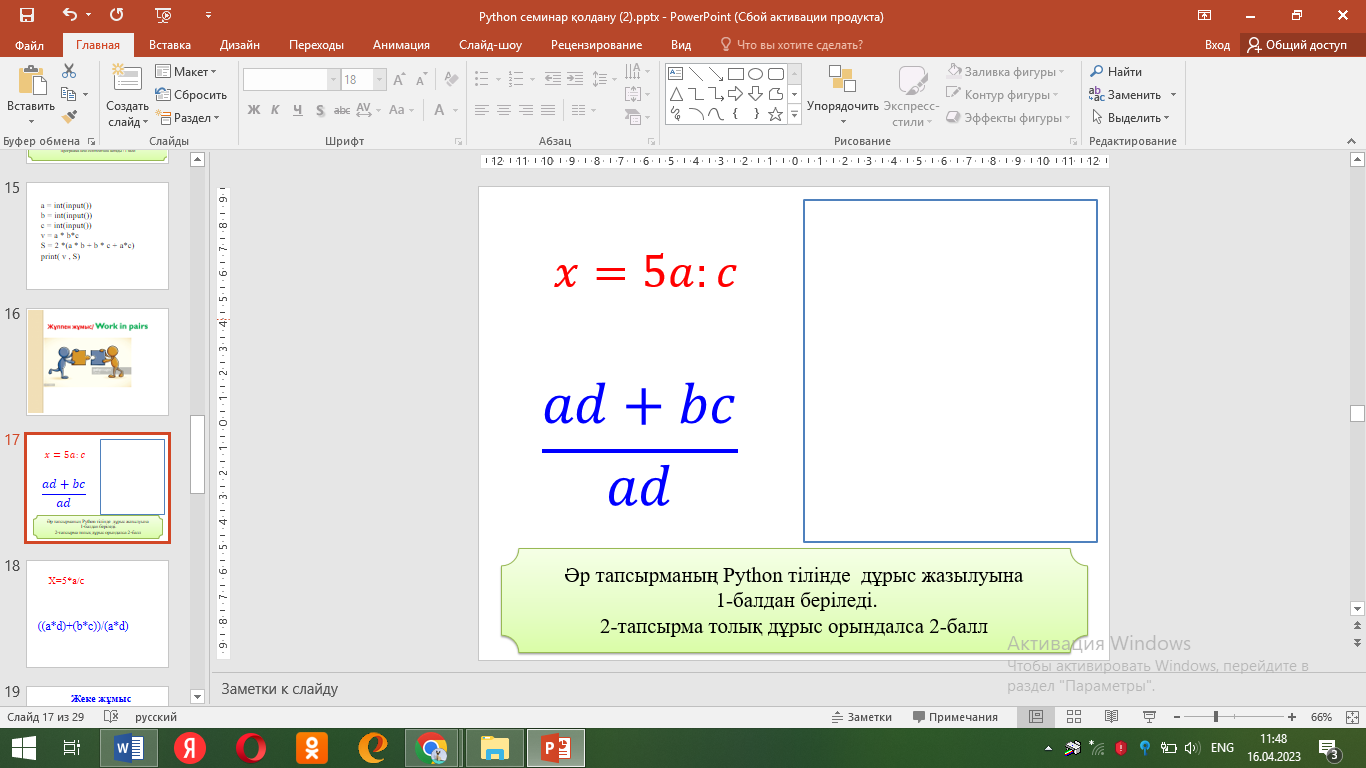
Task: Toggle the Примечания comments pane
Action: point(955,717)
